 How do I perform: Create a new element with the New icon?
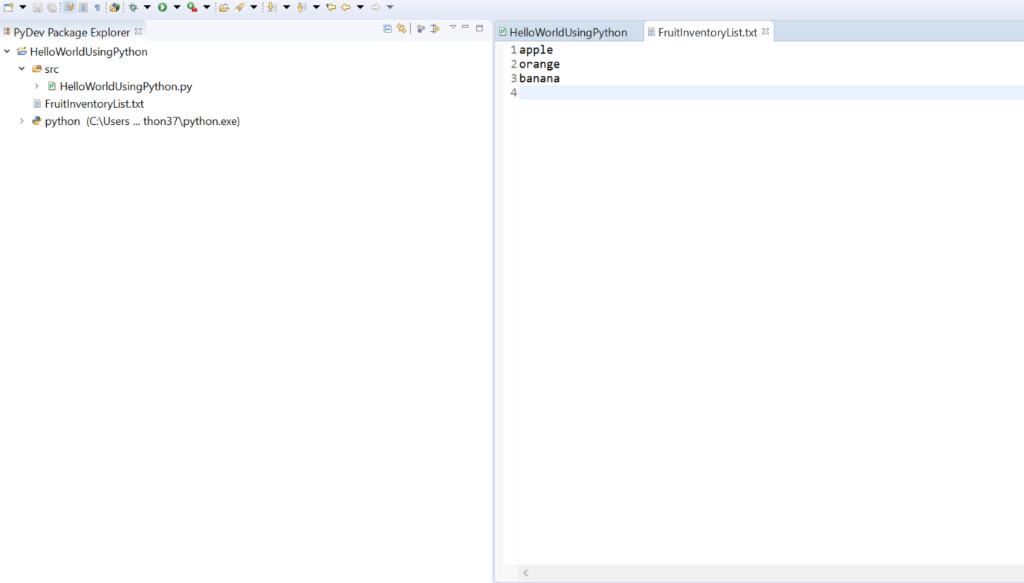[8, 6]
